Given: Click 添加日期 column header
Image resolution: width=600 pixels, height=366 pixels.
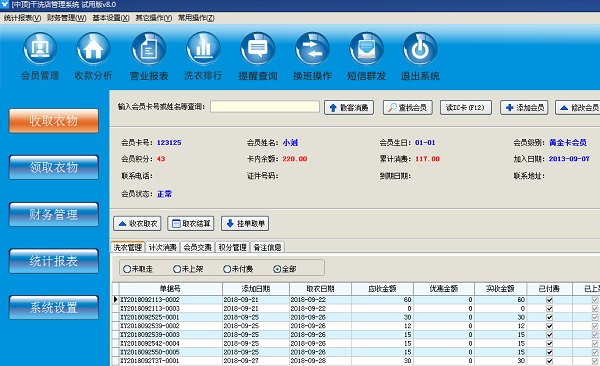Looking at the screenshot, I should click(x=256, y=289).
